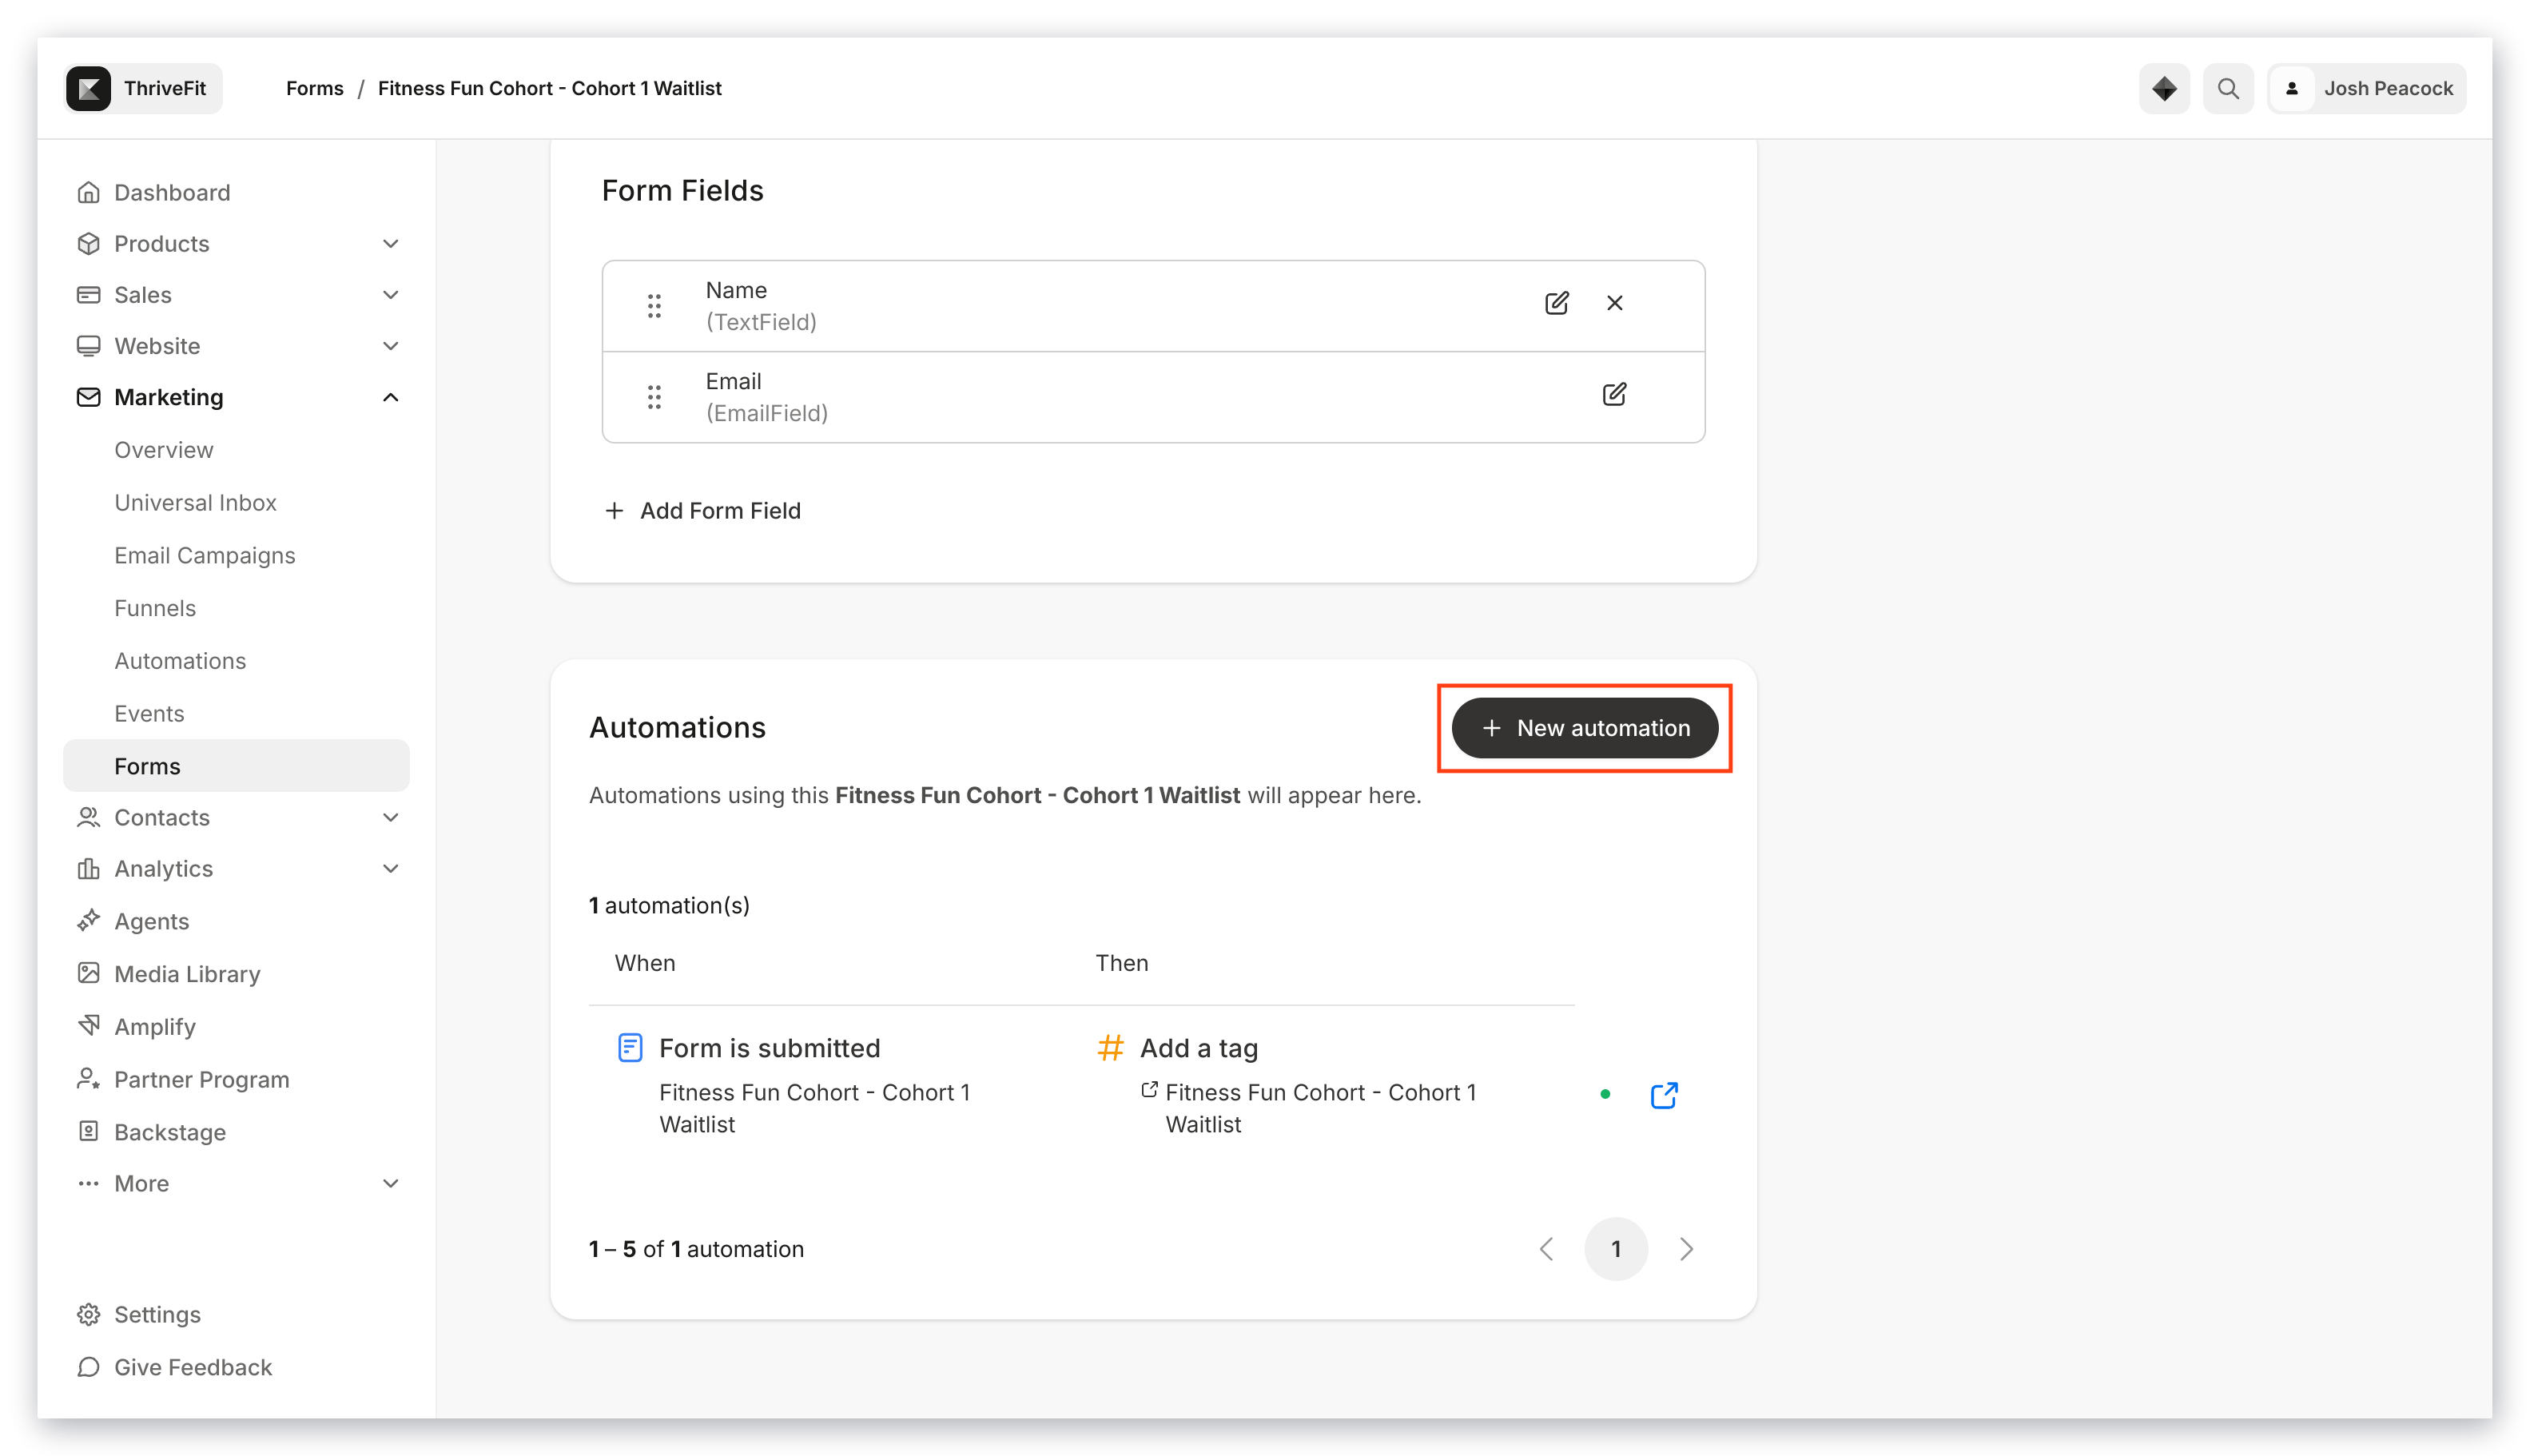Remove the Name form field
The height and width of the screenshot is (1456, 2530).
(1614, 303)
